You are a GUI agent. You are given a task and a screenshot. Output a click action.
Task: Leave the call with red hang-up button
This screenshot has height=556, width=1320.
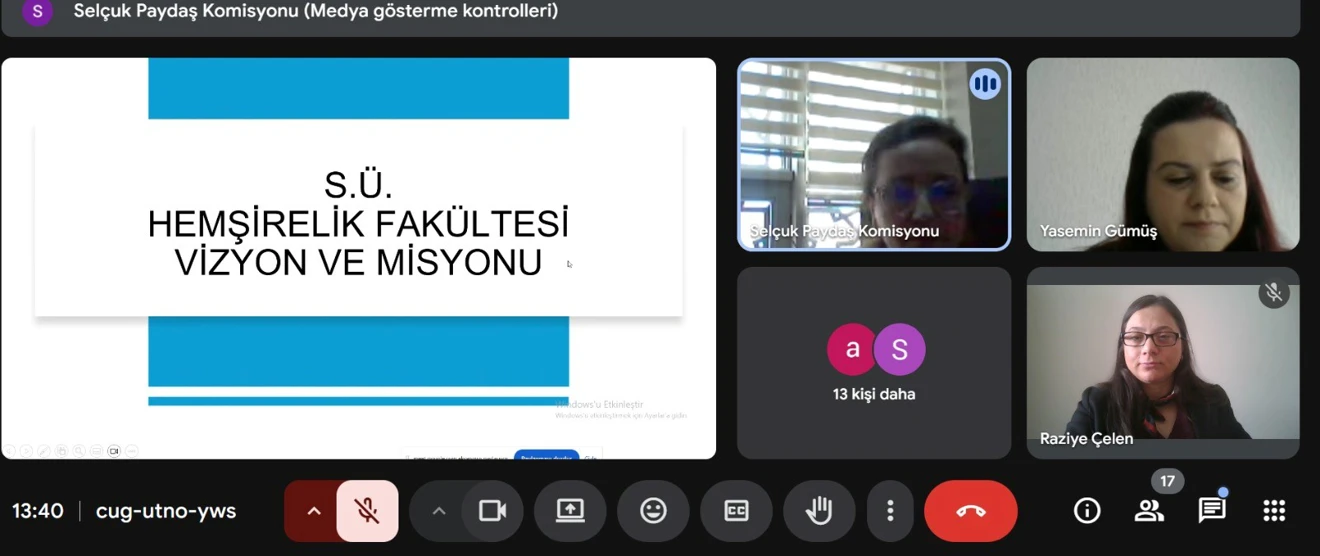coord(970,511)
